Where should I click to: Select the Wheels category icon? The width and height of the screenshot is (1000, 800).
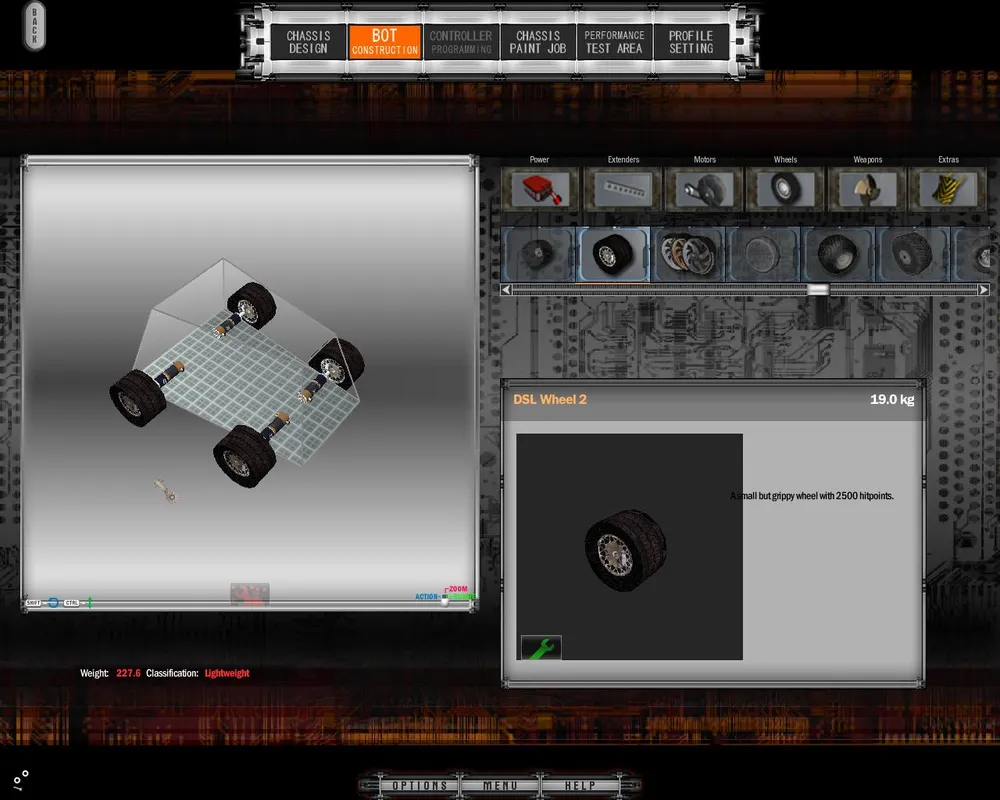click(785, 189)
